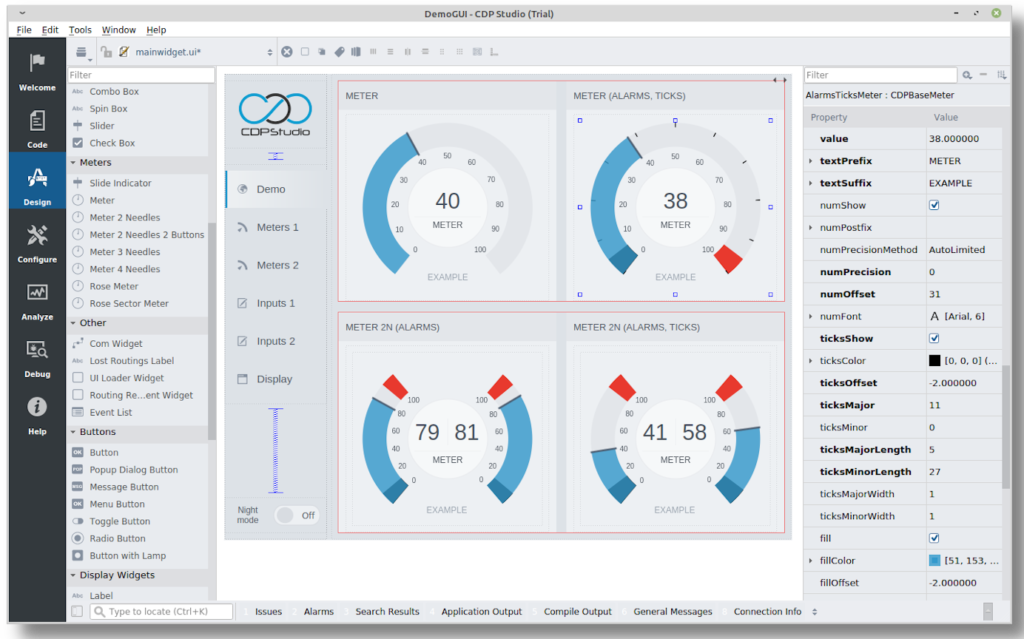Click the fillColor blue swatch
The image size is (1024, 639).
[934, 560]
